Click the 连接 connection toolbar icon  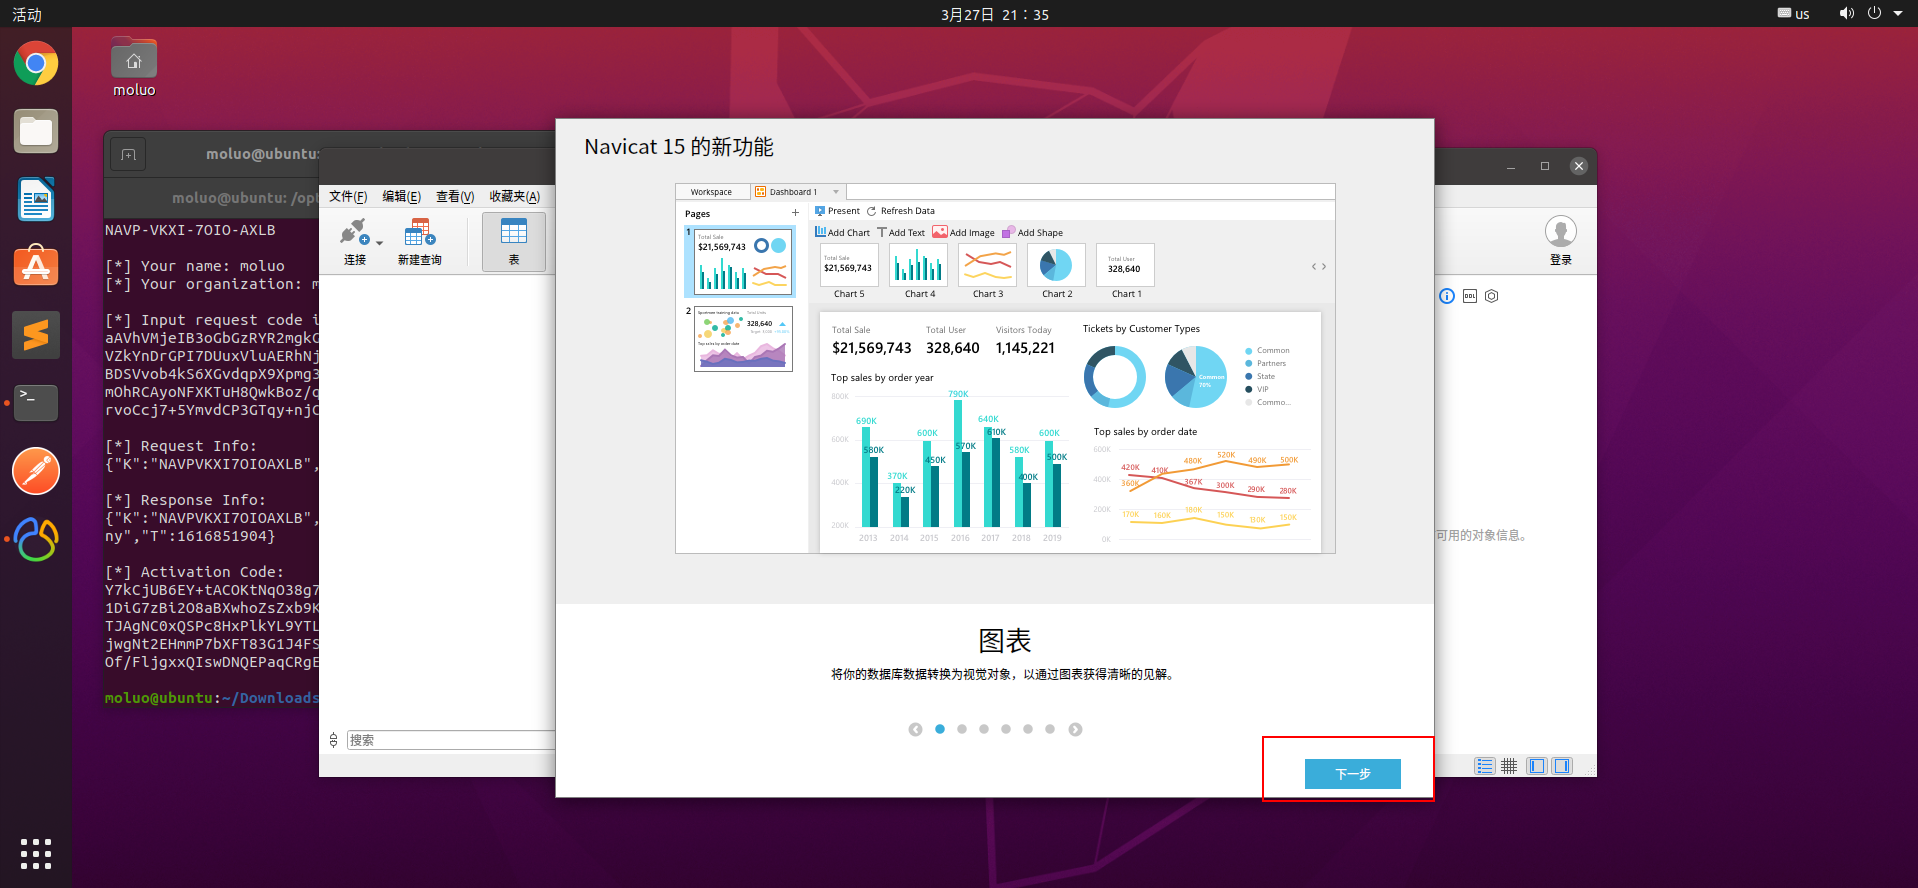(x=354, y=241)
